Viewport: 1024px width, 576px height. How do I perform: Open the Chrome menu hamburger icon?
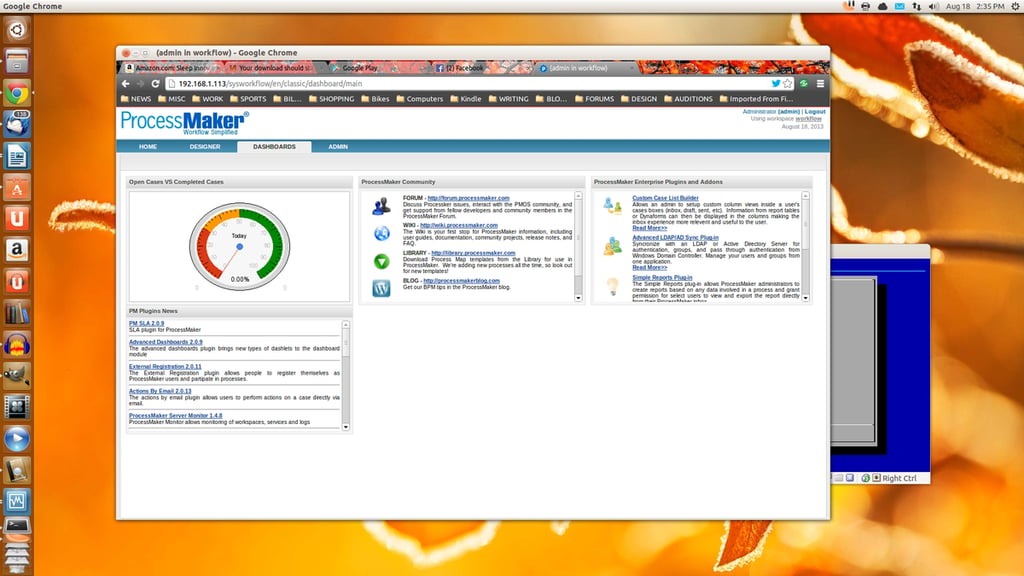tap(820, 84)
